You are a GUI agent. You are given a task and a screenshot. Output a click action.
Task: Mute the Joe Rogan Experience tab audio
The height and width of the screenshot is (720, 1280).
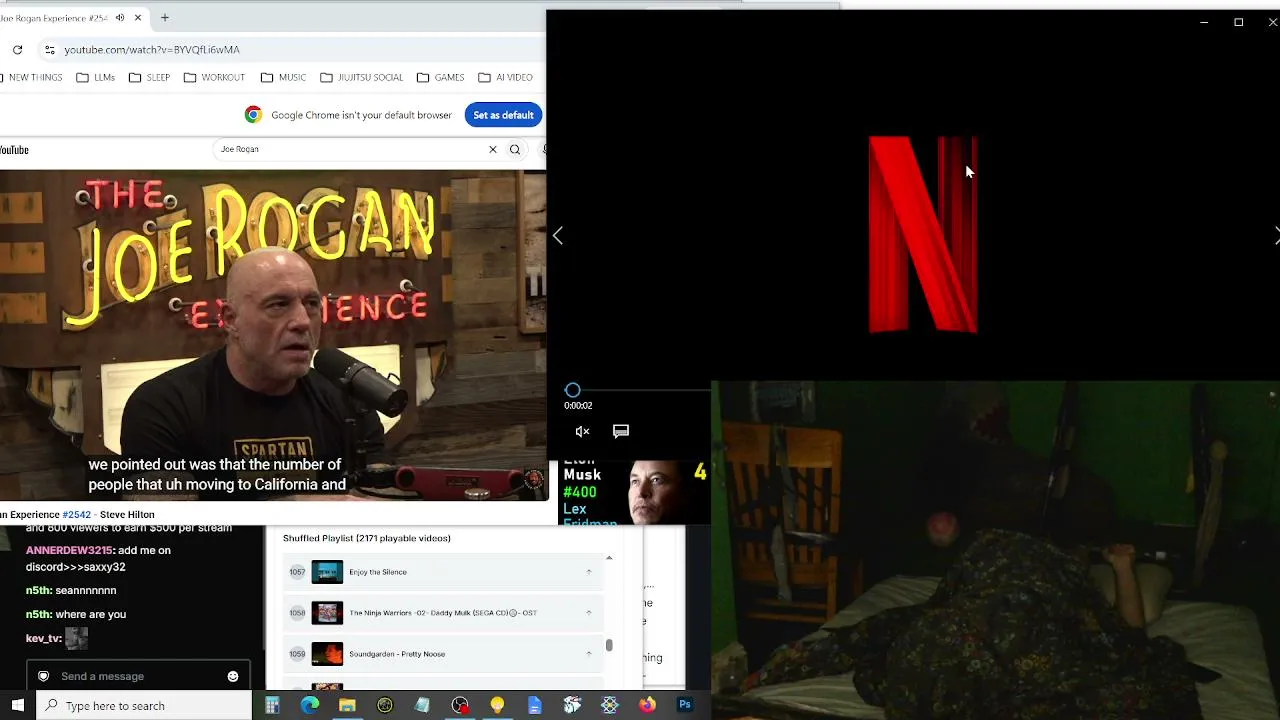(120, 17)
